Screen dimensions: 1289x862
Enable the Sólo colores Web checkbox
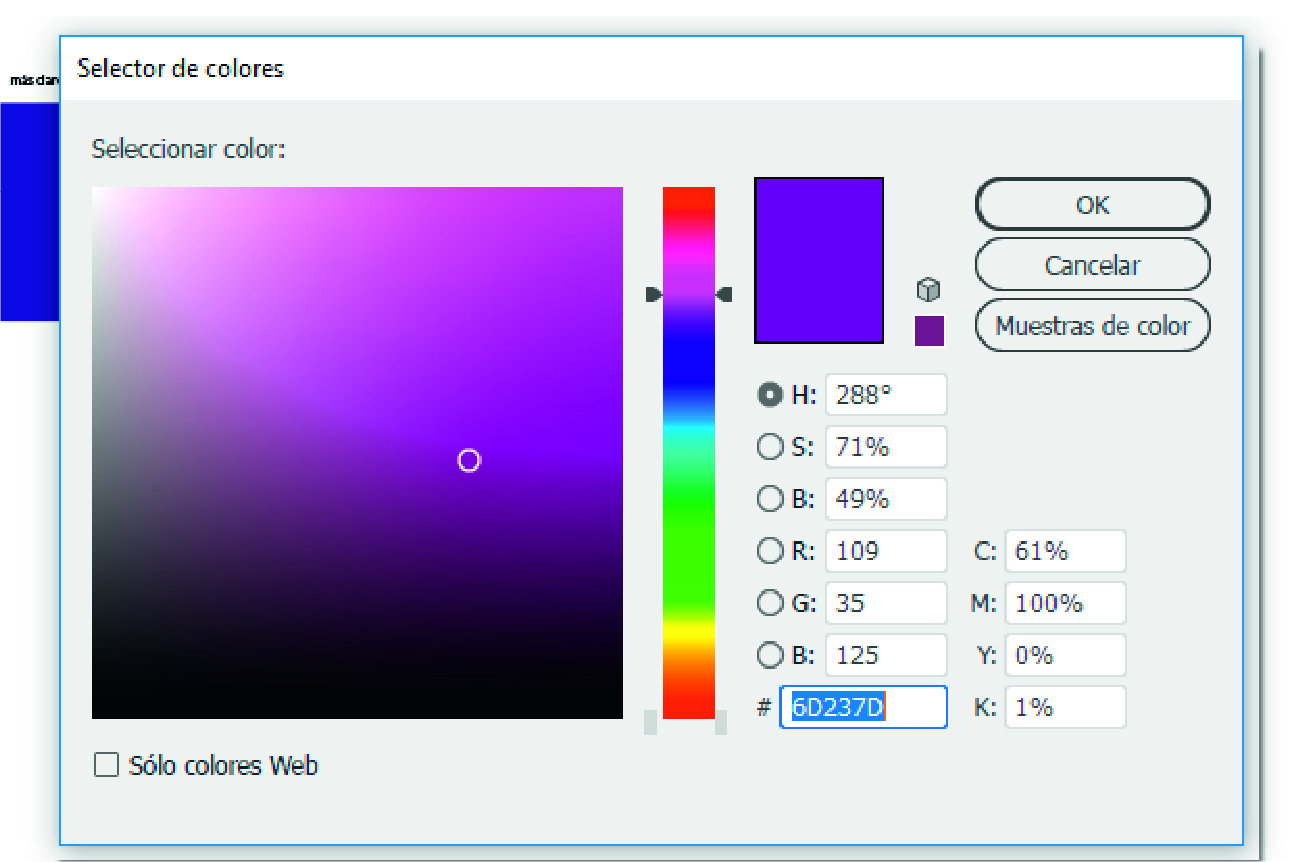[x=106, y=766]
